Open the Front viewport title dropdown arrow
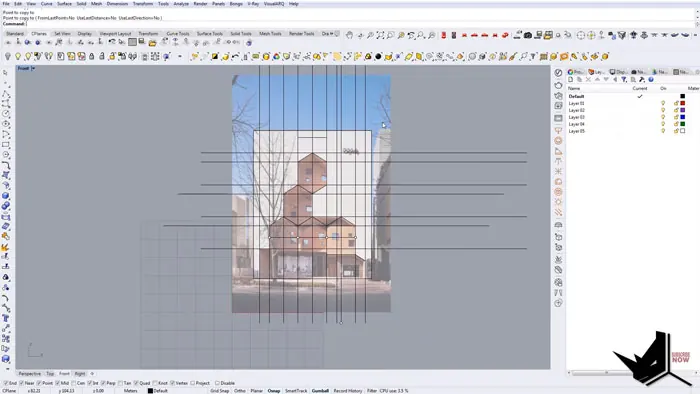700x394 pixels. coord(33,68)
